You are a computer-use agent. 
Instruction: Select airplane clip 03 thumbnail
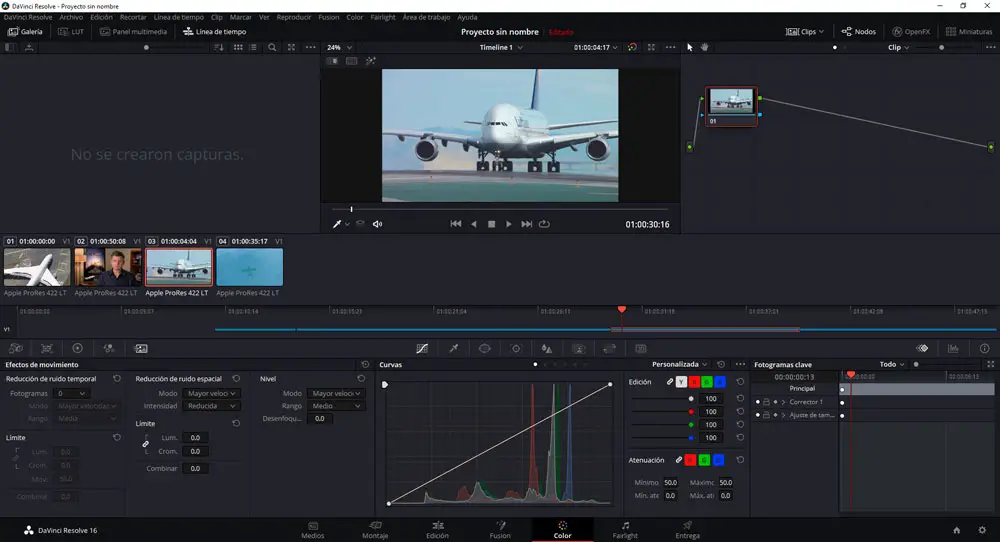pos(179,267)
